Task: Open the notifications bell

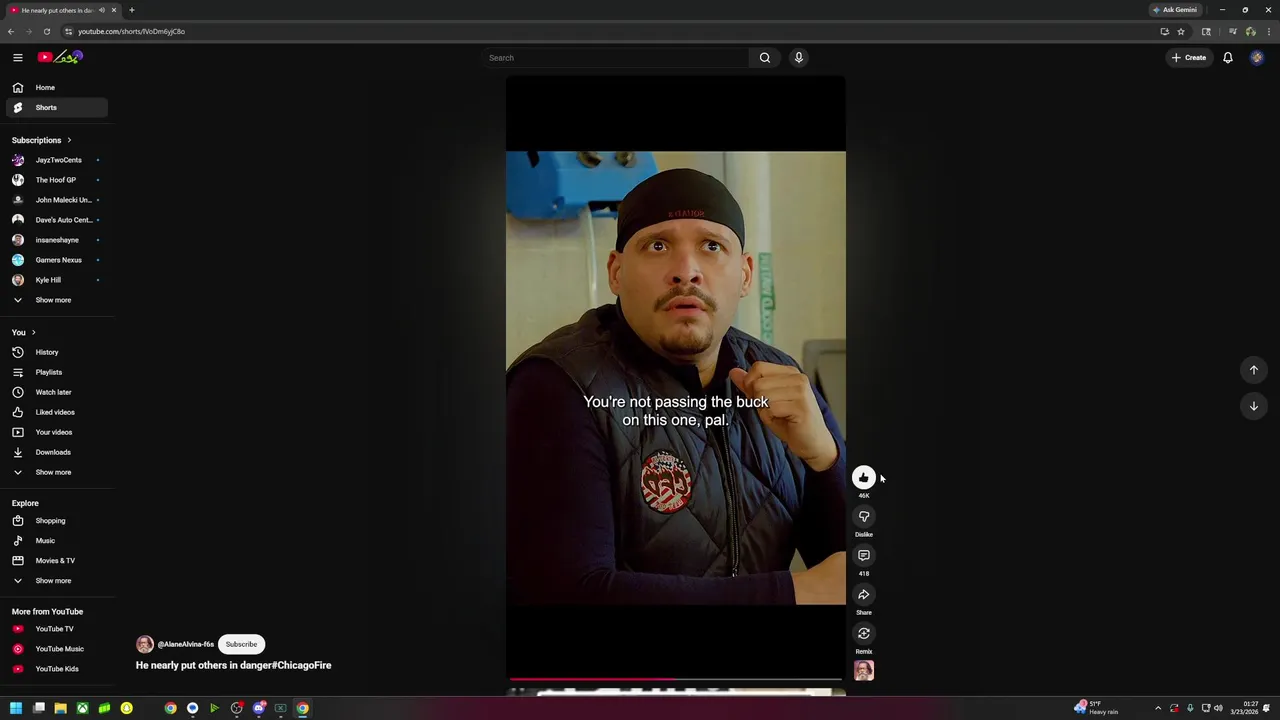Action: 1228,58
